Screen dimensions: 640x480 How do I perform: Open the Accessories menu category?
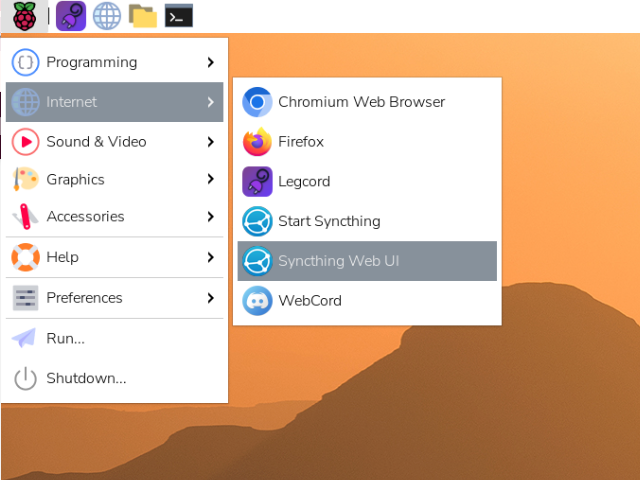click(x=85, y=217)
